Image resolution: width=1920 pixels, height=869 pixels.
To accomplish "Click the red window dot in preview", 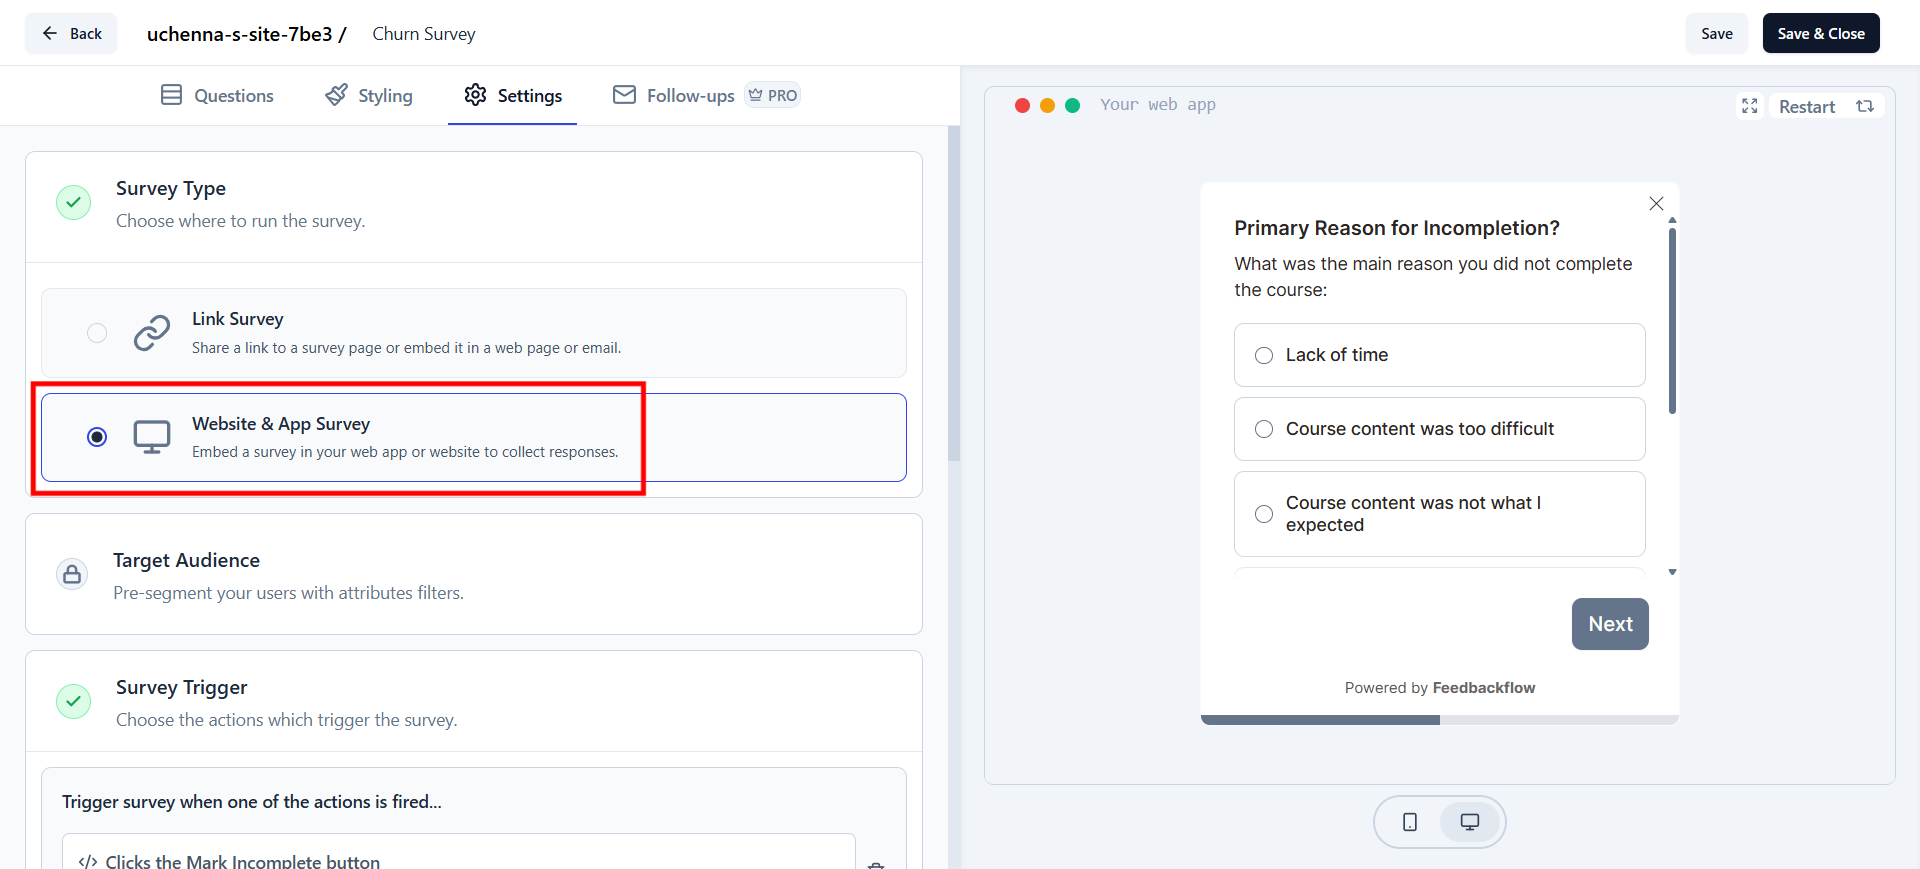I will (1022, 106).
